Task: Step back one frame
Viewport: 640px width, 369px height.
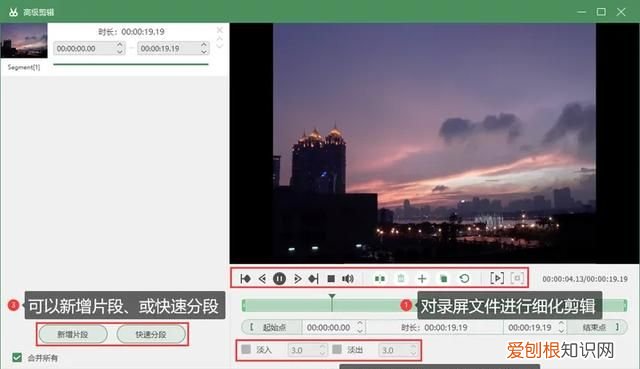Action: tap(262, 279)
